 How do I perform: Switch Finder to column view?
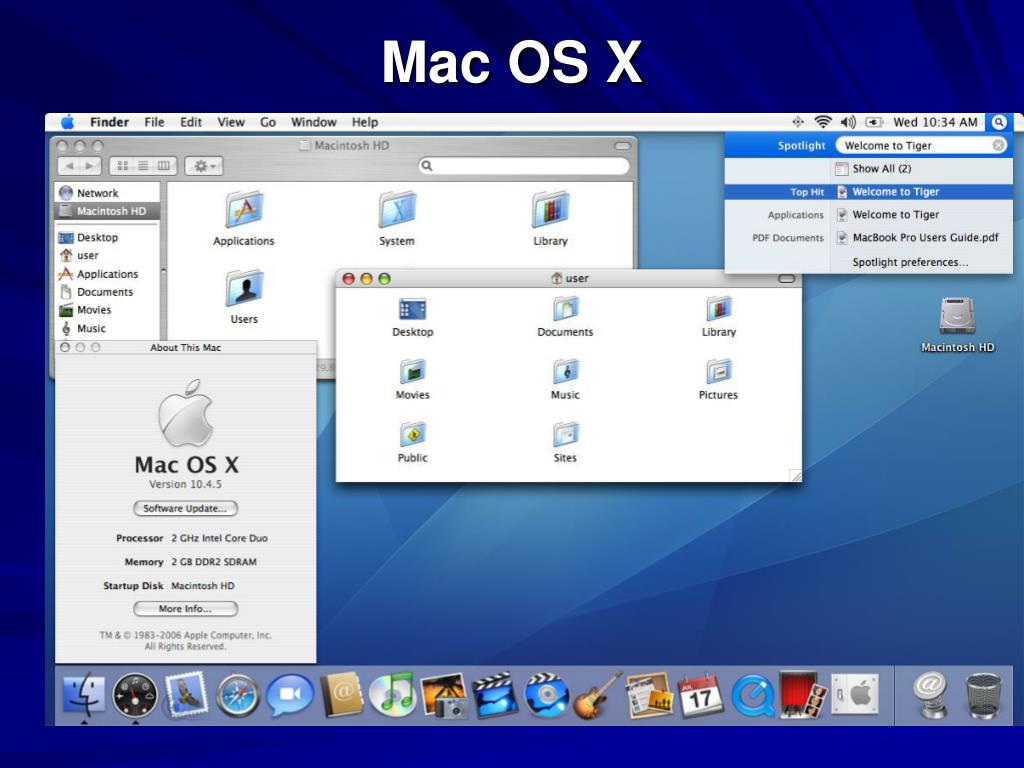click(x=165, y=166)
